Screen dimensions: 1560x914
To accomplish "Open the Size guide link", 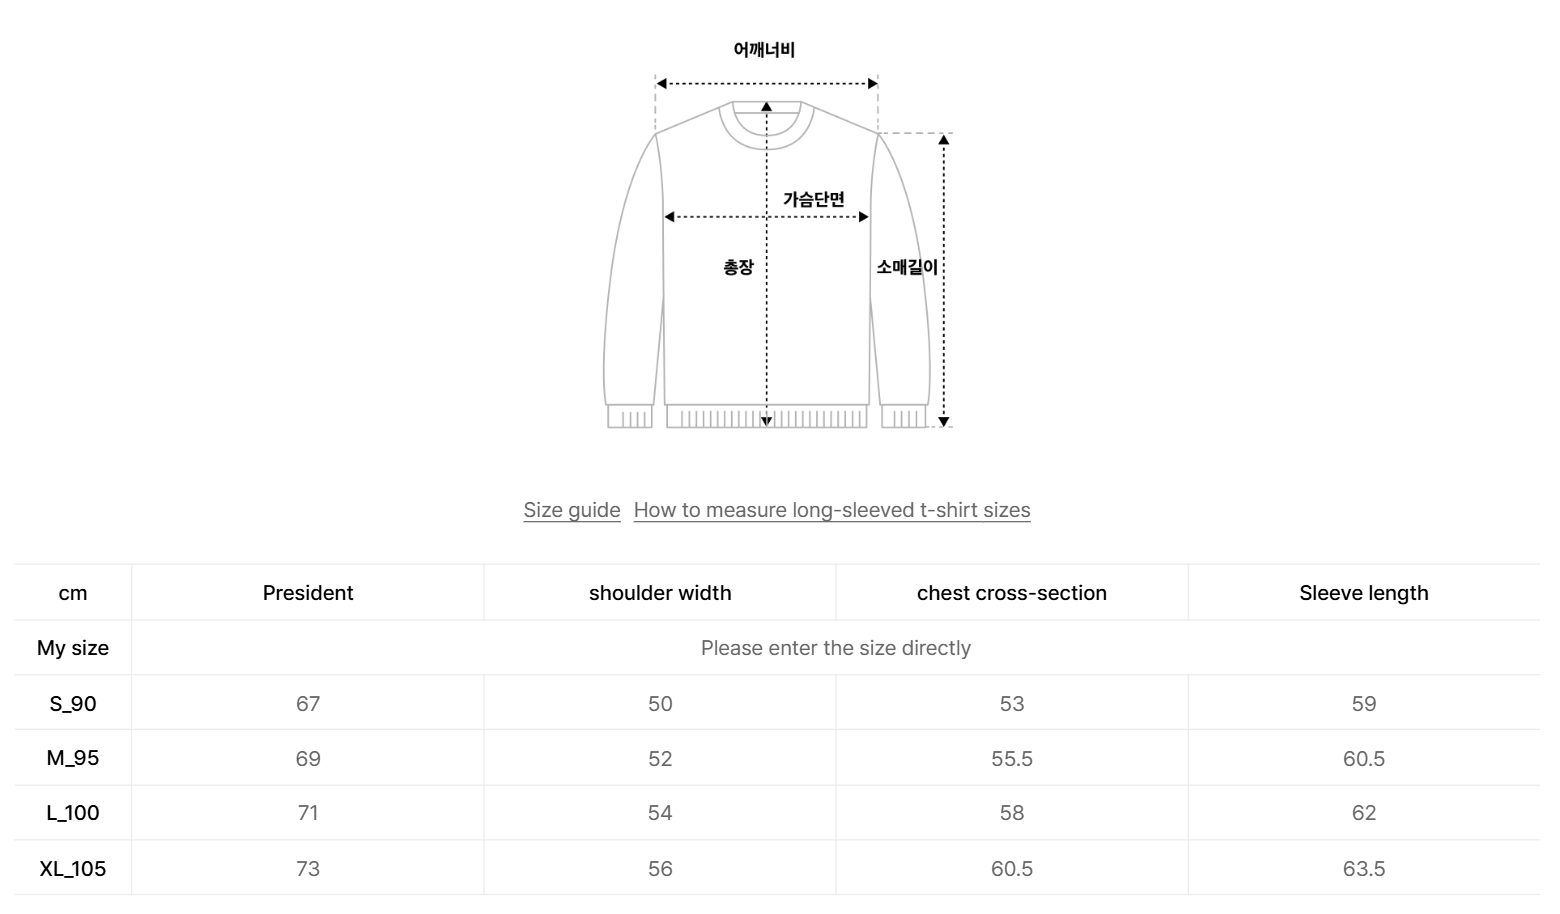I will pos(571,510).
